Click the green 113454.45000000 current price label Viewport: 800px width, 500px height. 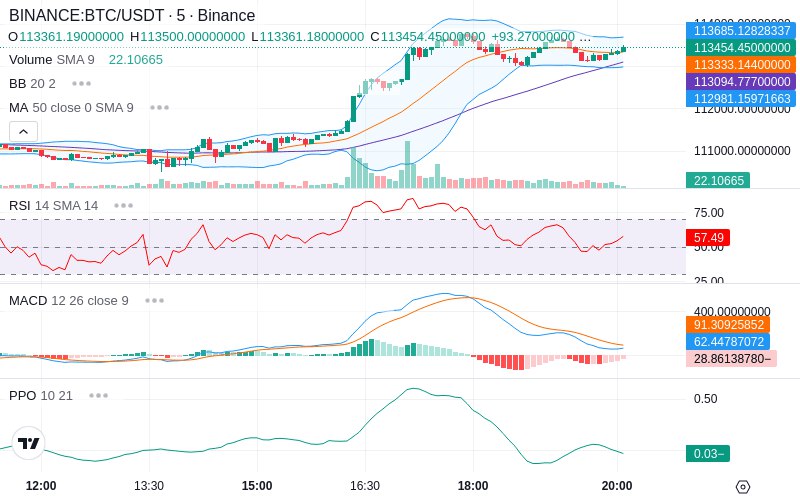(x=742, y=47)
